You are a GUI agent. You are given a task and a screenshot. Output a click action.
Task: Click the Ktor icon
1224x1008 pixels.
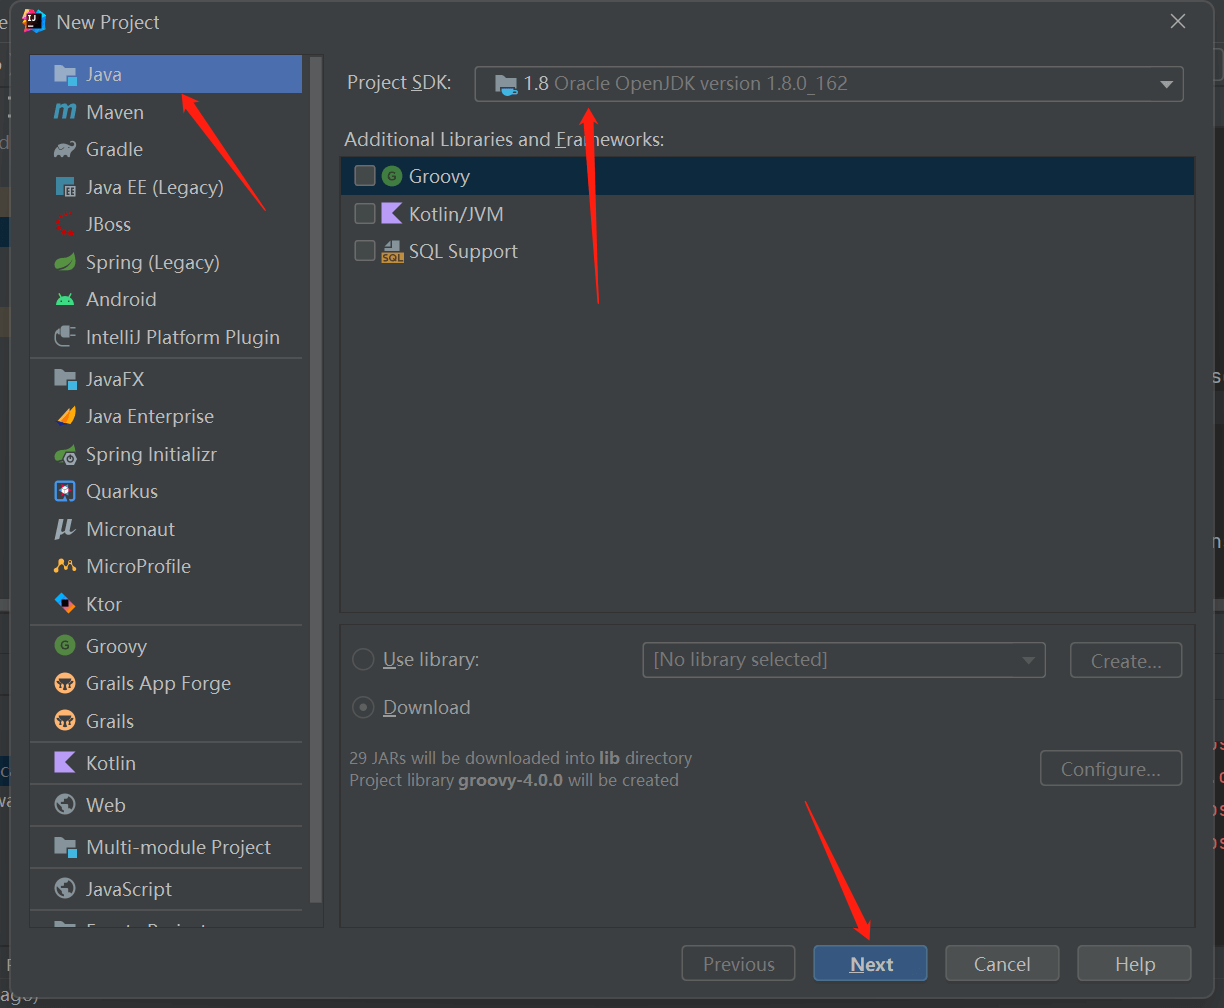click(65, 604)
